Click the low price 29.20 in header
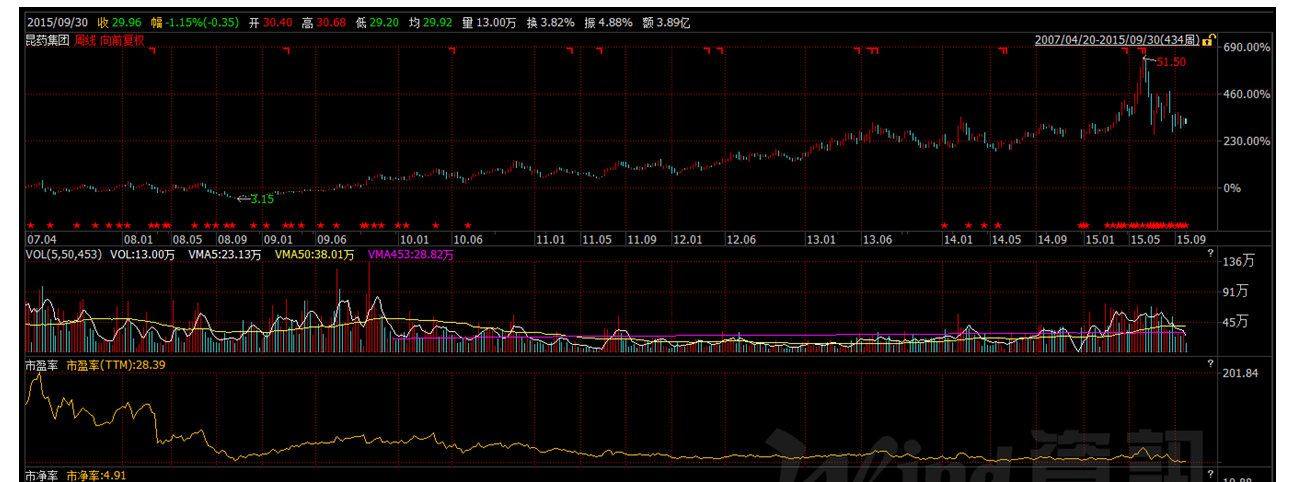 385,22
